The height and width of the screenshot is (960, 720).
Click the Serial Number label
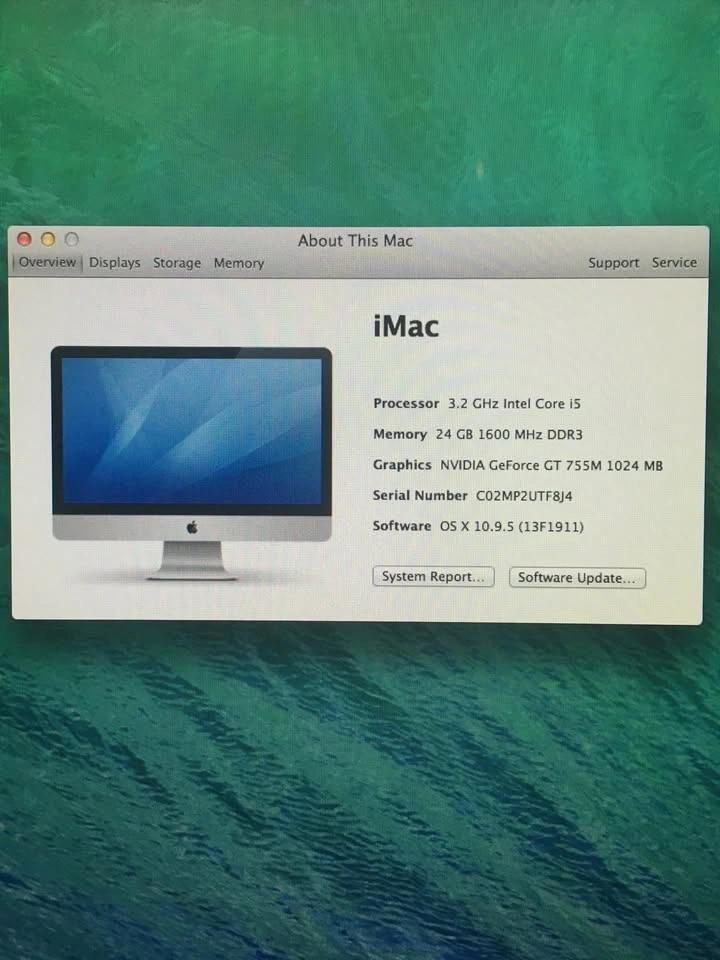[x=420, y=495]
